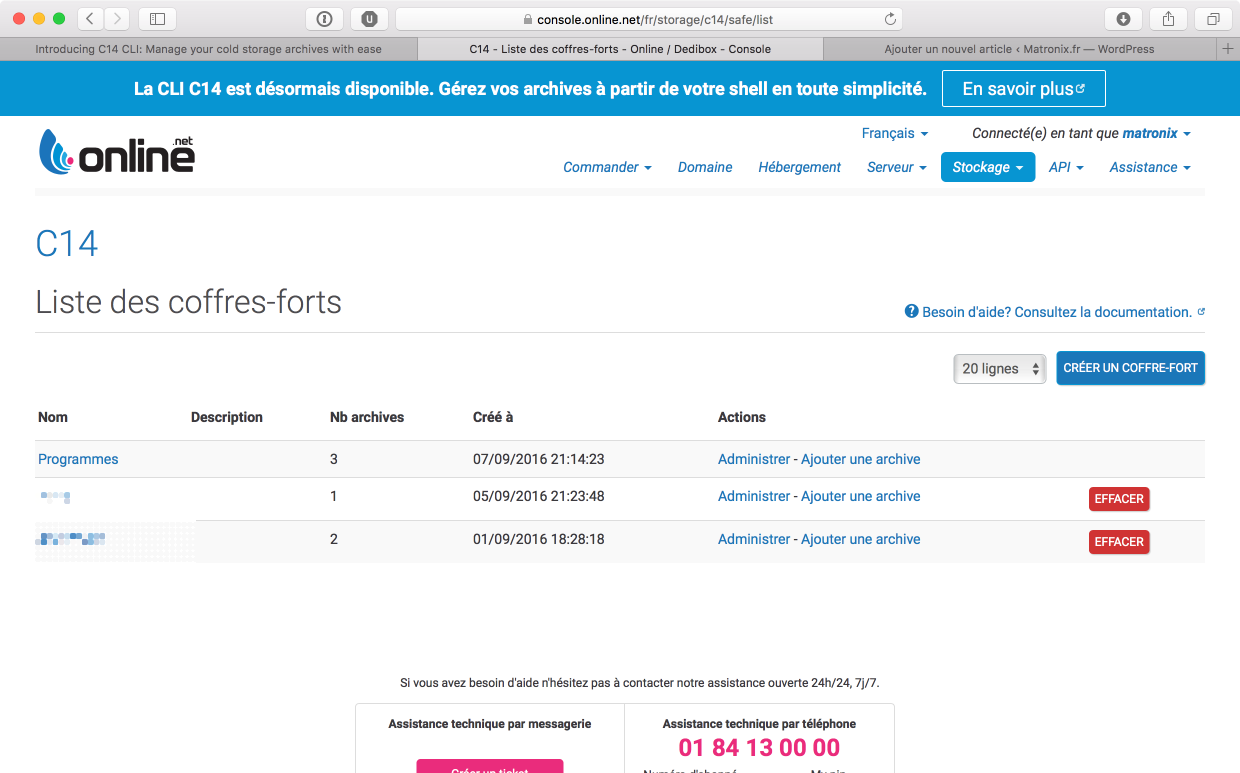This screenshot has height=773, width=1240.
Task: Show Safari downloads
Action: tap(1123, 18)
